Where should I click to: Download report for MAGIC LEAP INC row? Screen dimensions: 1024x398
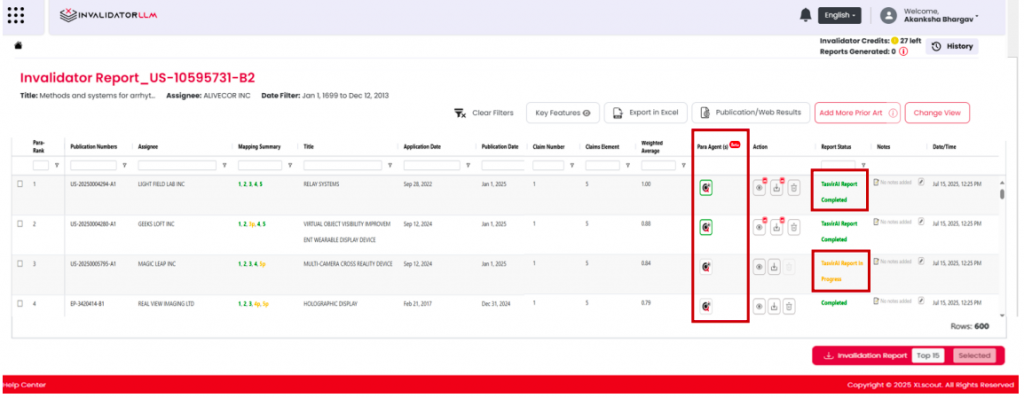point(775,267)
